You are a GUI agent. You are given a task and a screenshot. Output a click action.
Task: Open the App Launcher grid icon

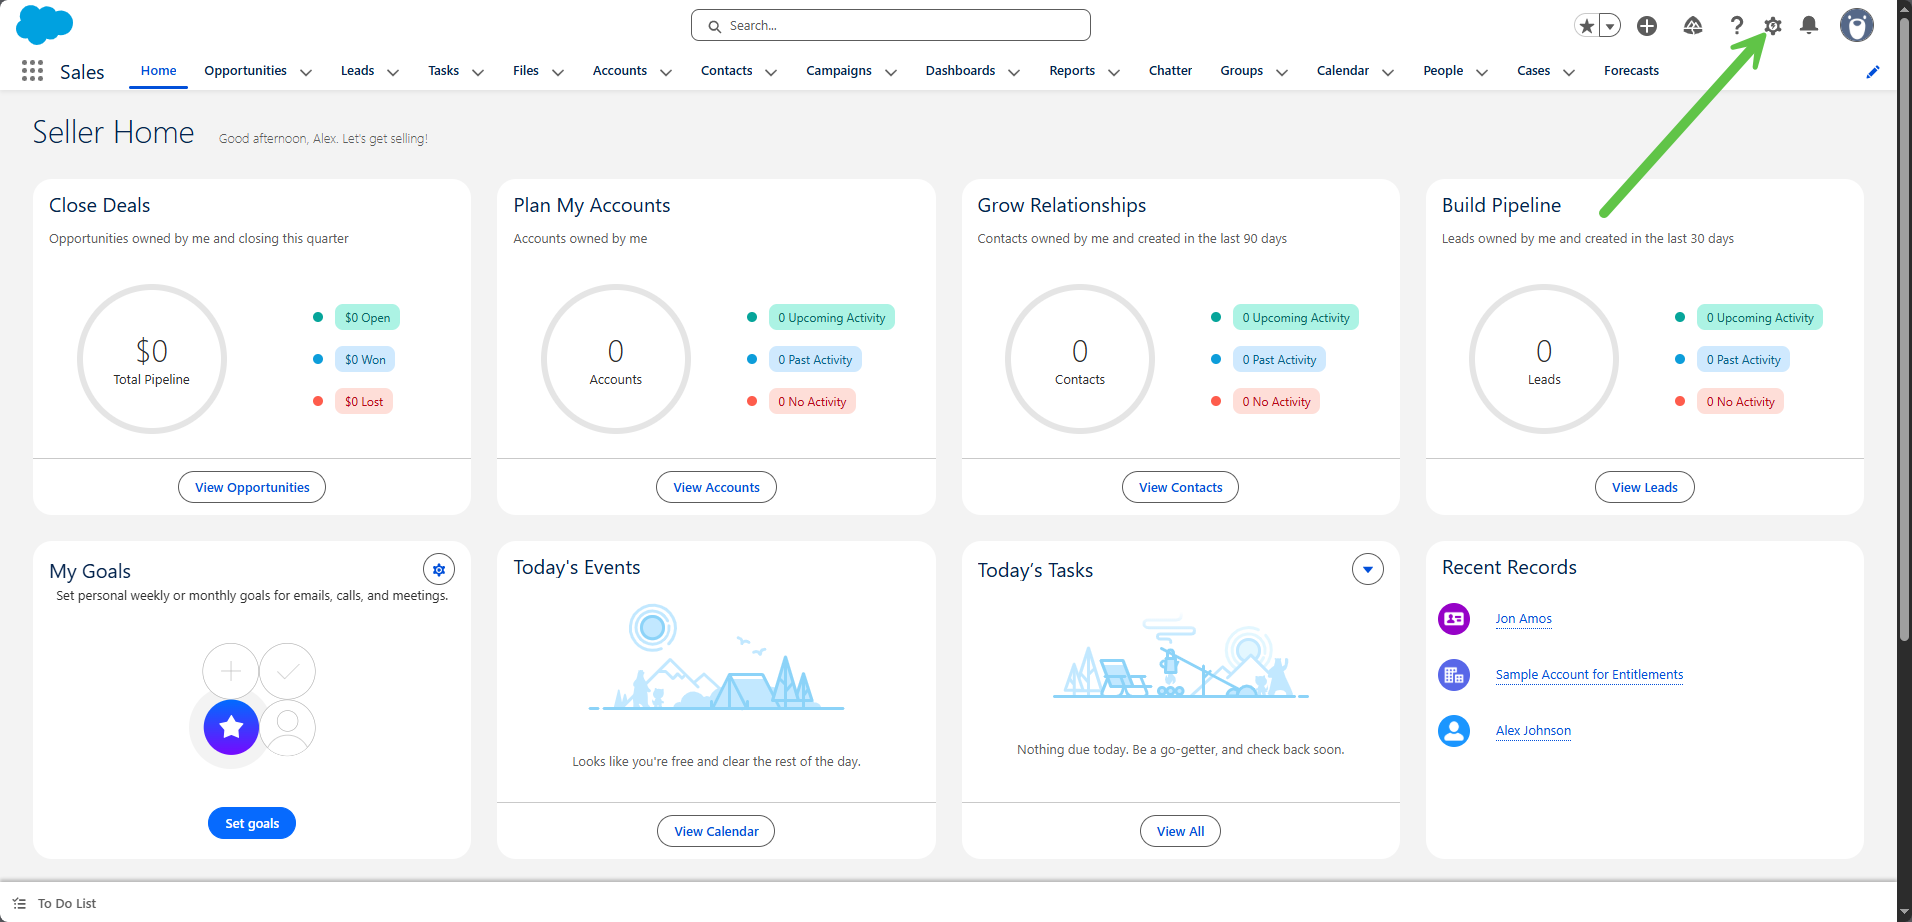click(32, 71)
